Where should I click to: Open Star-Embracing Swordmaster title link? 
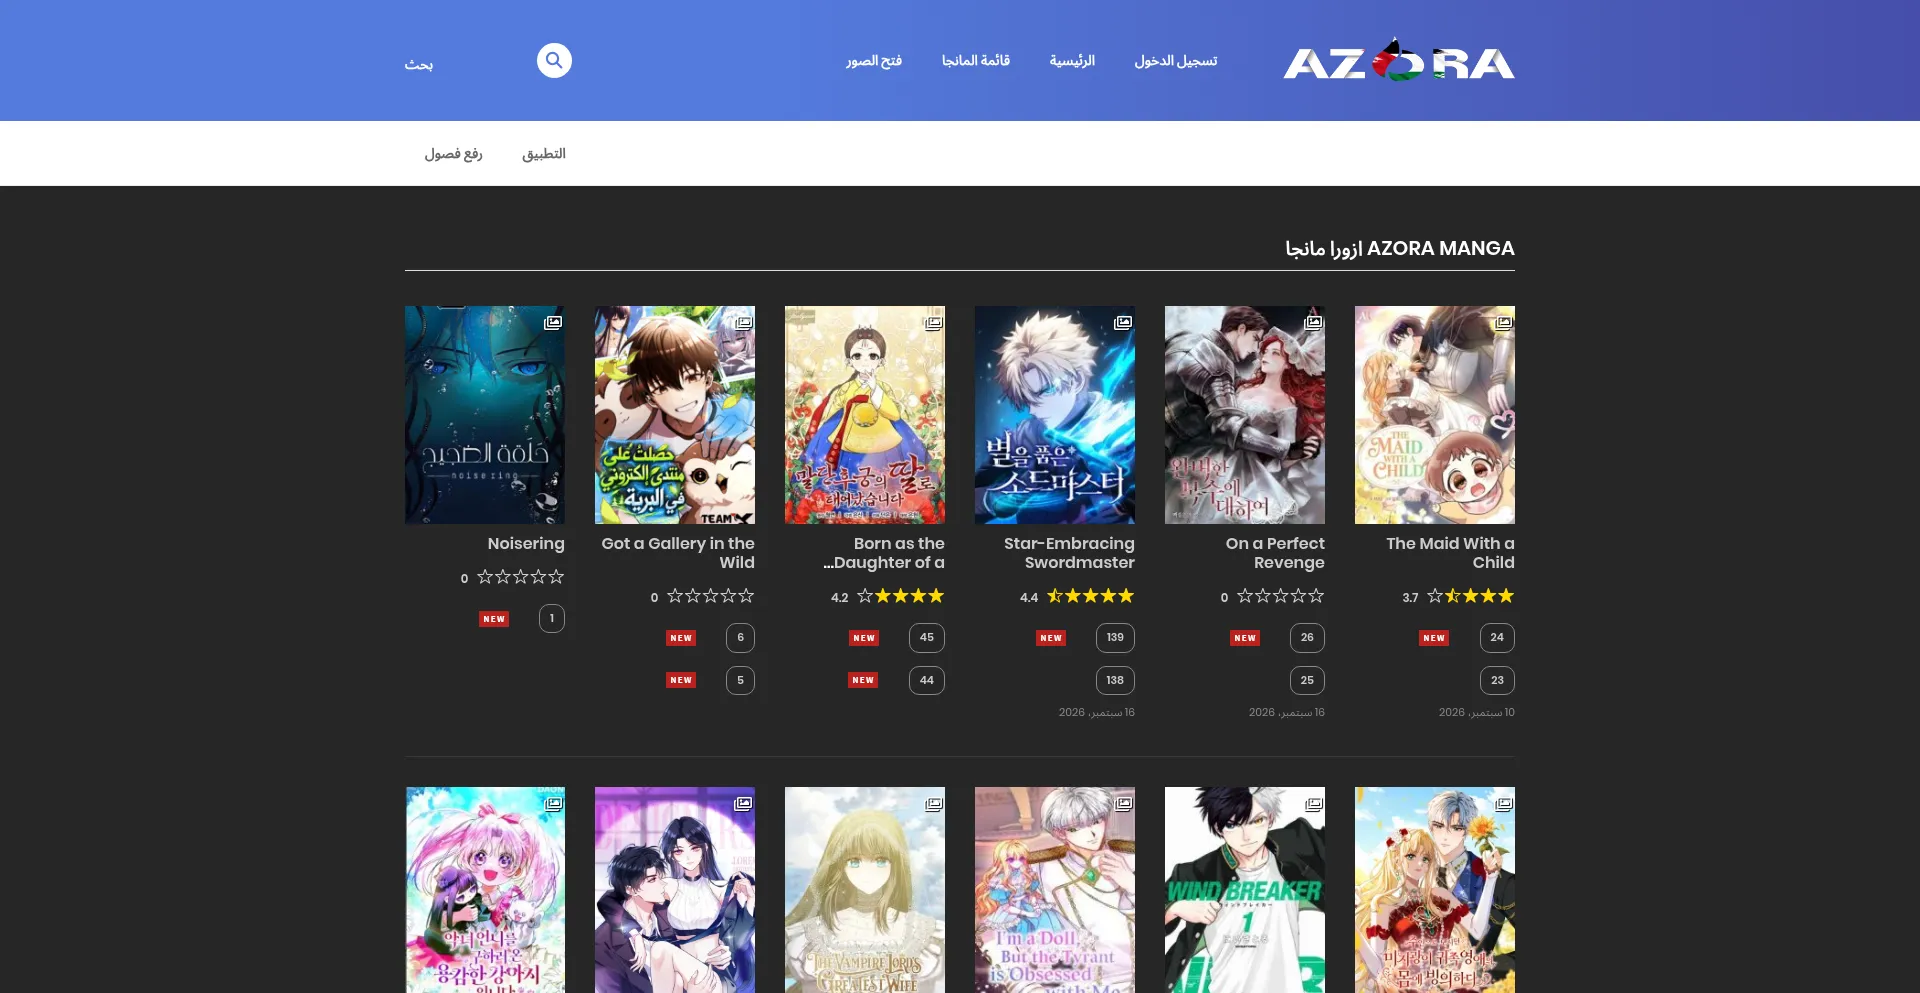pos(1069,553)
